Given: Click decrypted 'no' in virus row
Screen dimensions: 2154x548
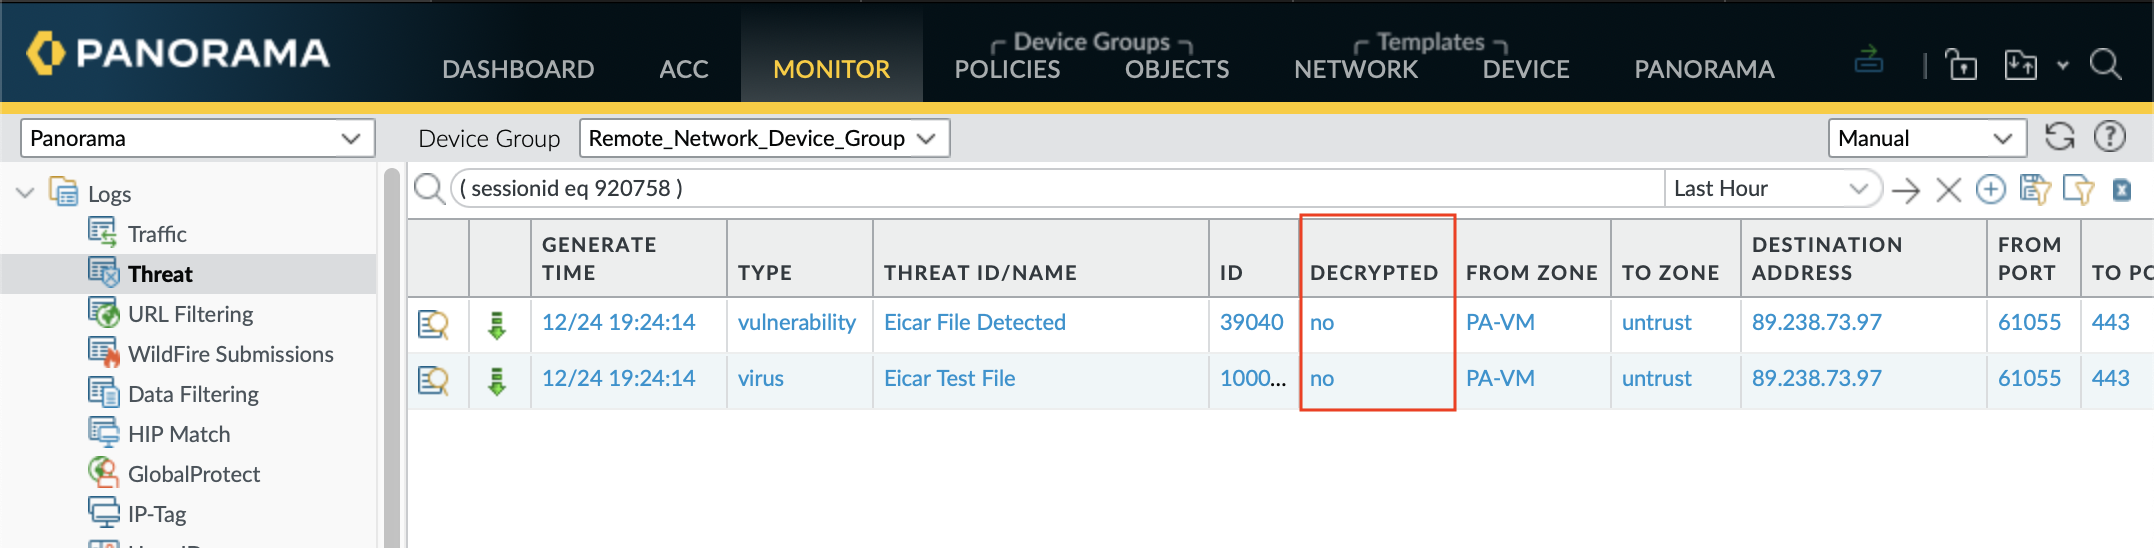Looking at the screenshot, I should [1322, 378].
